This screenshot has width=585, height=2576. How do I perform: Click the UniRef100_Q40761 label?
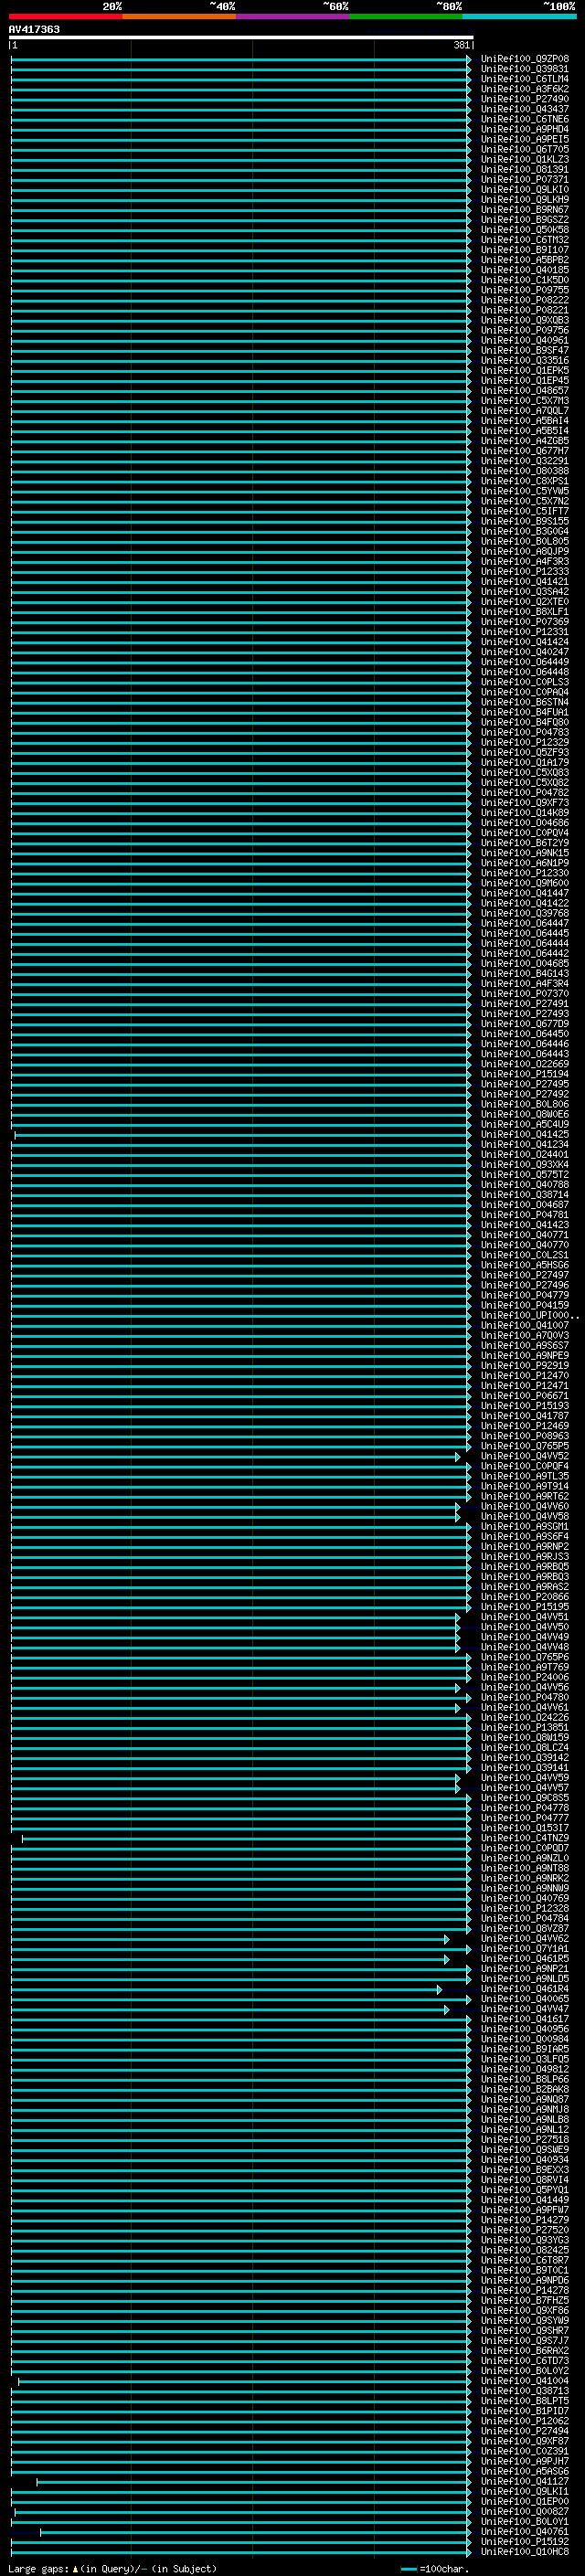[x=524, y=2532]
